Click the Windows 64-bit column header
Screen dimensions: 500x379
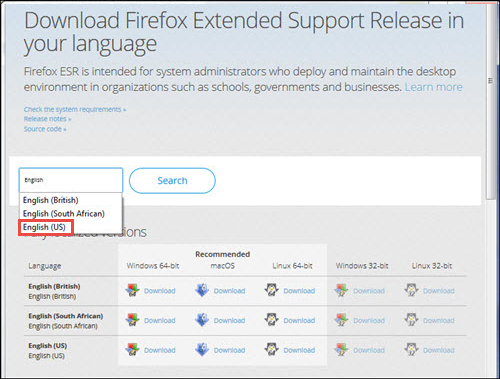(x=153, y=266)
